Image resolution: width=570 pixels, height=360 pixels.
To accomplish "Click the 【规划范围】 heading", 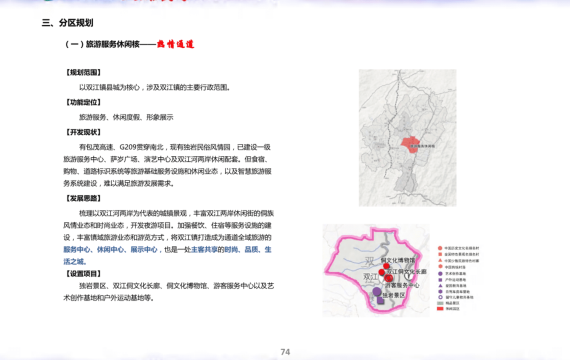I will 83,72.
